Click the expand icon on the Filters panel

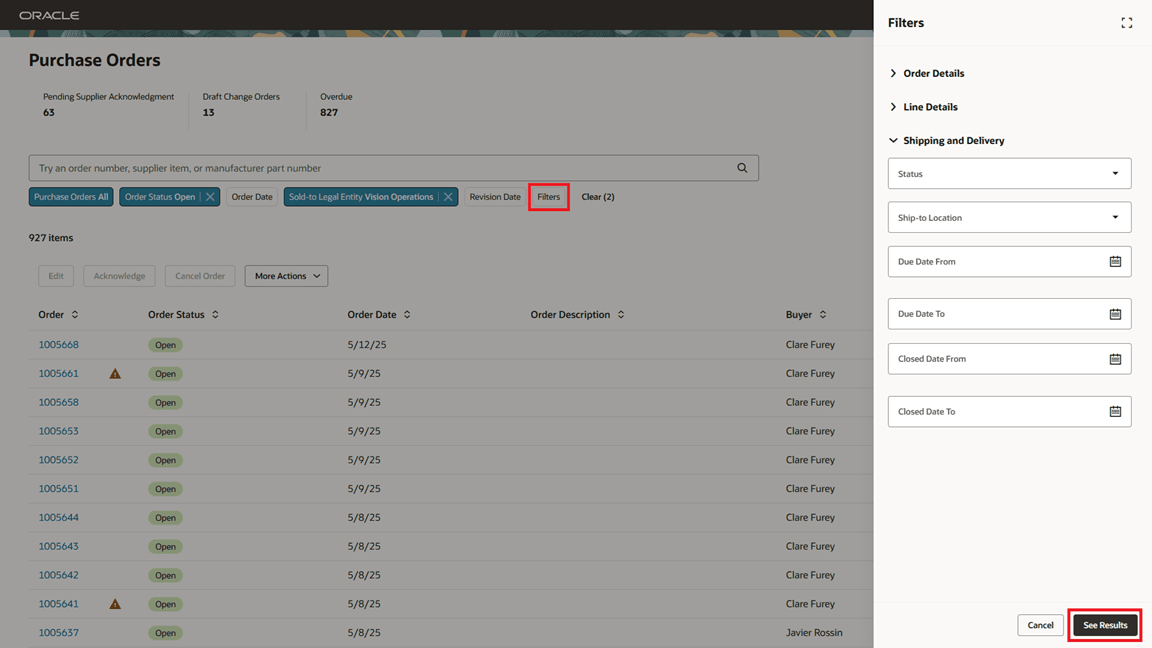[x=1126, y=22]
